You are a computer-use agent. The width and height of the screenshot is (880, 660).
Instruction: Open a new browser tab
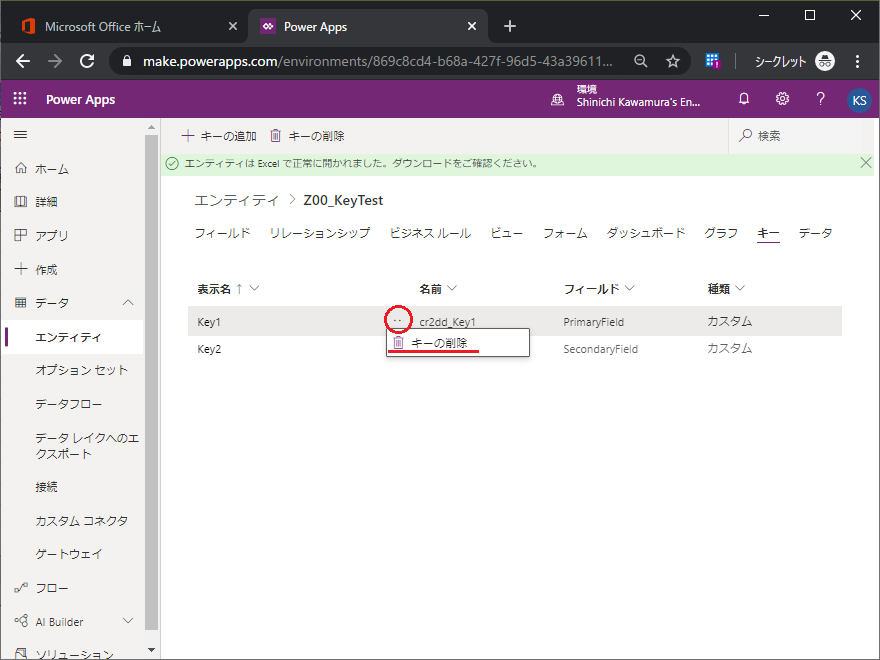[510, 26]
